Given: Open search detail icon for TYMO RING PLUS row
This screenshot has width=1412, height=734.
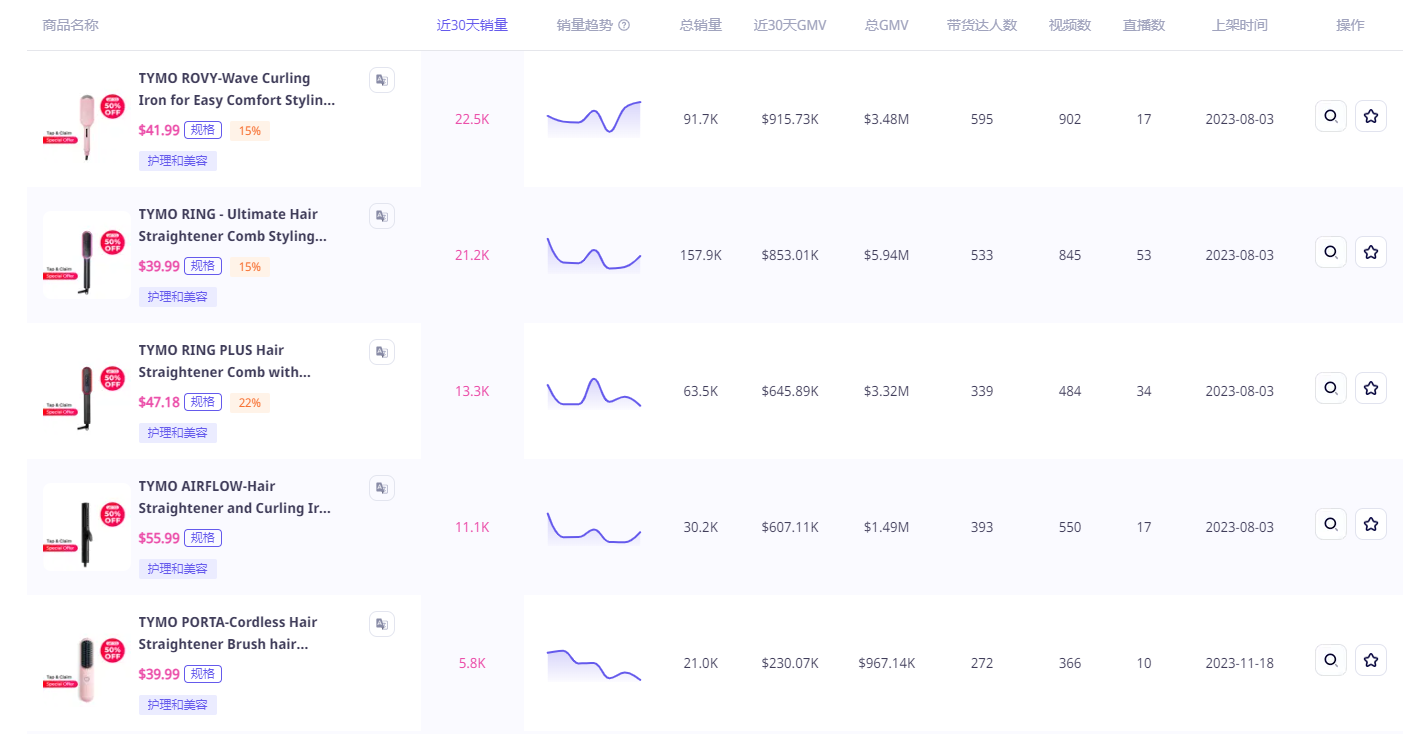Looking at the screenshot, I should click(x=1330, y=388).
